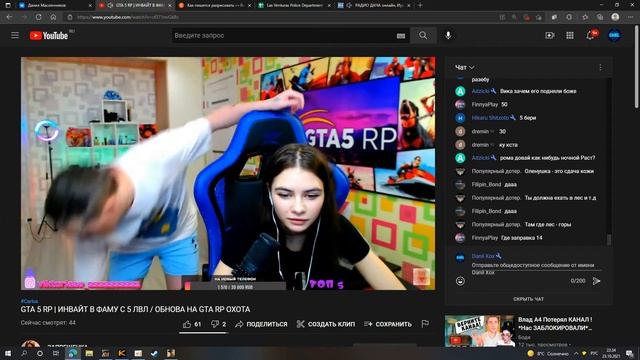Image resolution: width=640 pixels, height=360 pixels.
Task: Open the Create video camera icon
Action: (550, 36)
